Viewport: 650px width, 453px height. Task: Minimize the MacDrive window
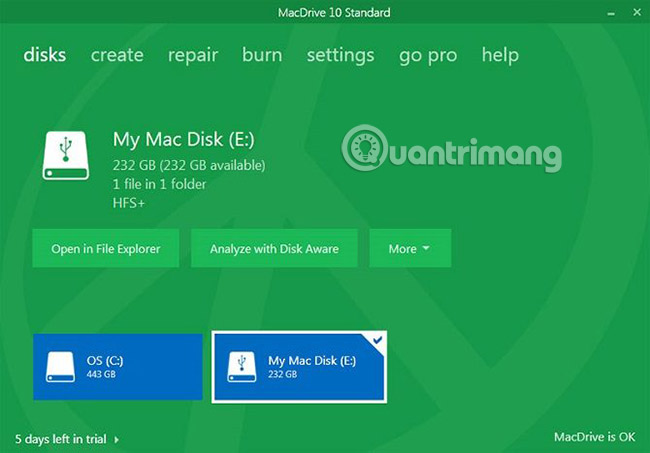pos(611,13)
